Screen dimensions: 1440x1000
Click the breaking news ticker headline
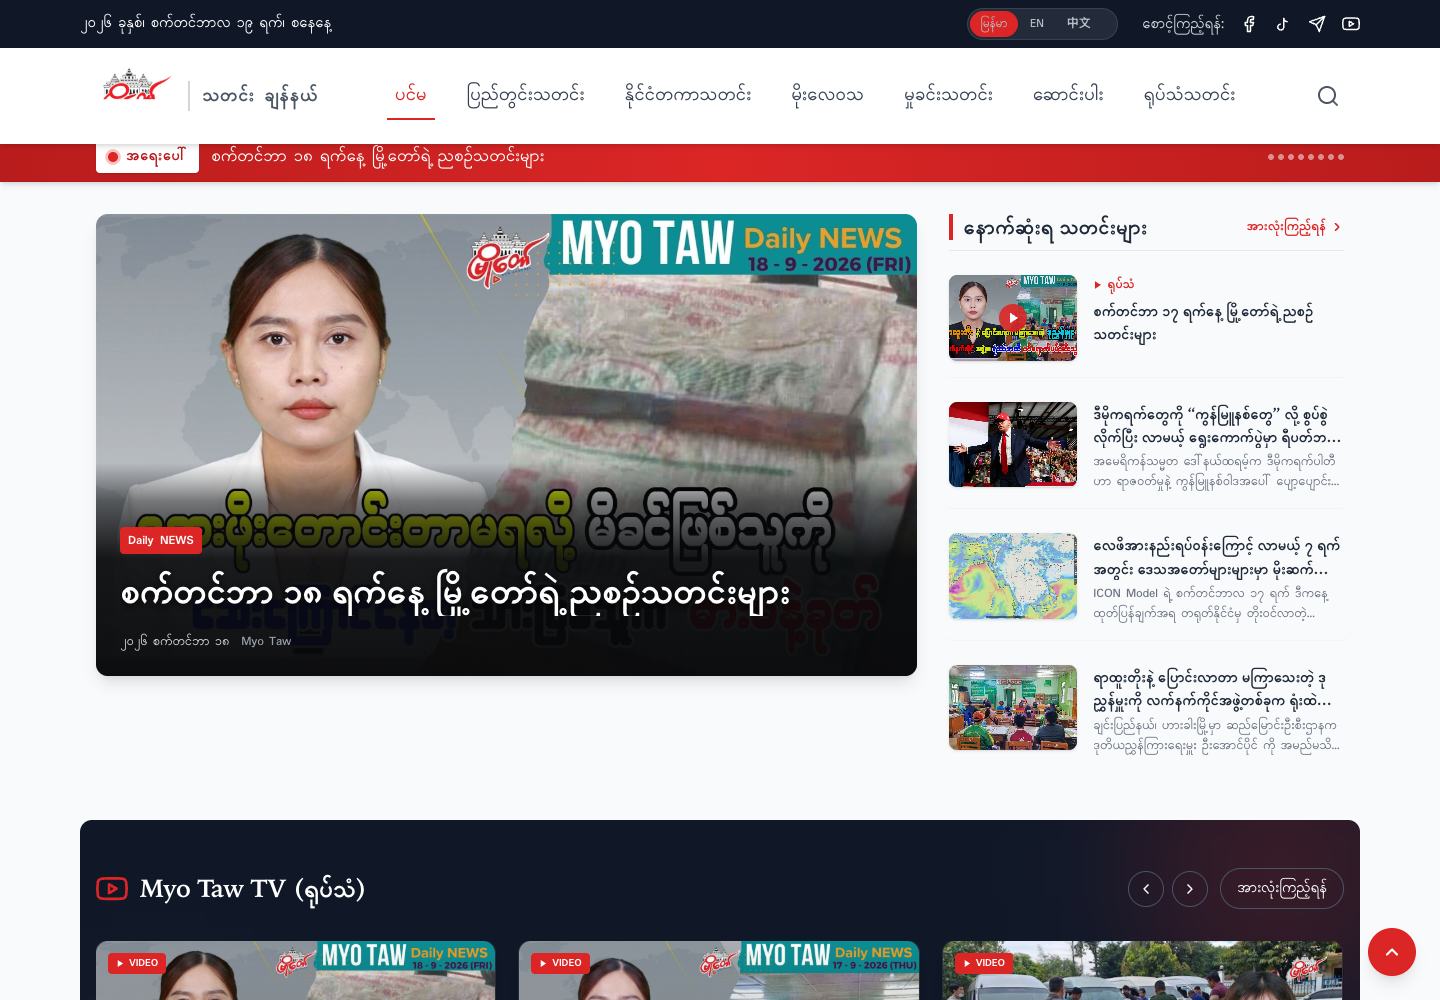tap(378, 157)
